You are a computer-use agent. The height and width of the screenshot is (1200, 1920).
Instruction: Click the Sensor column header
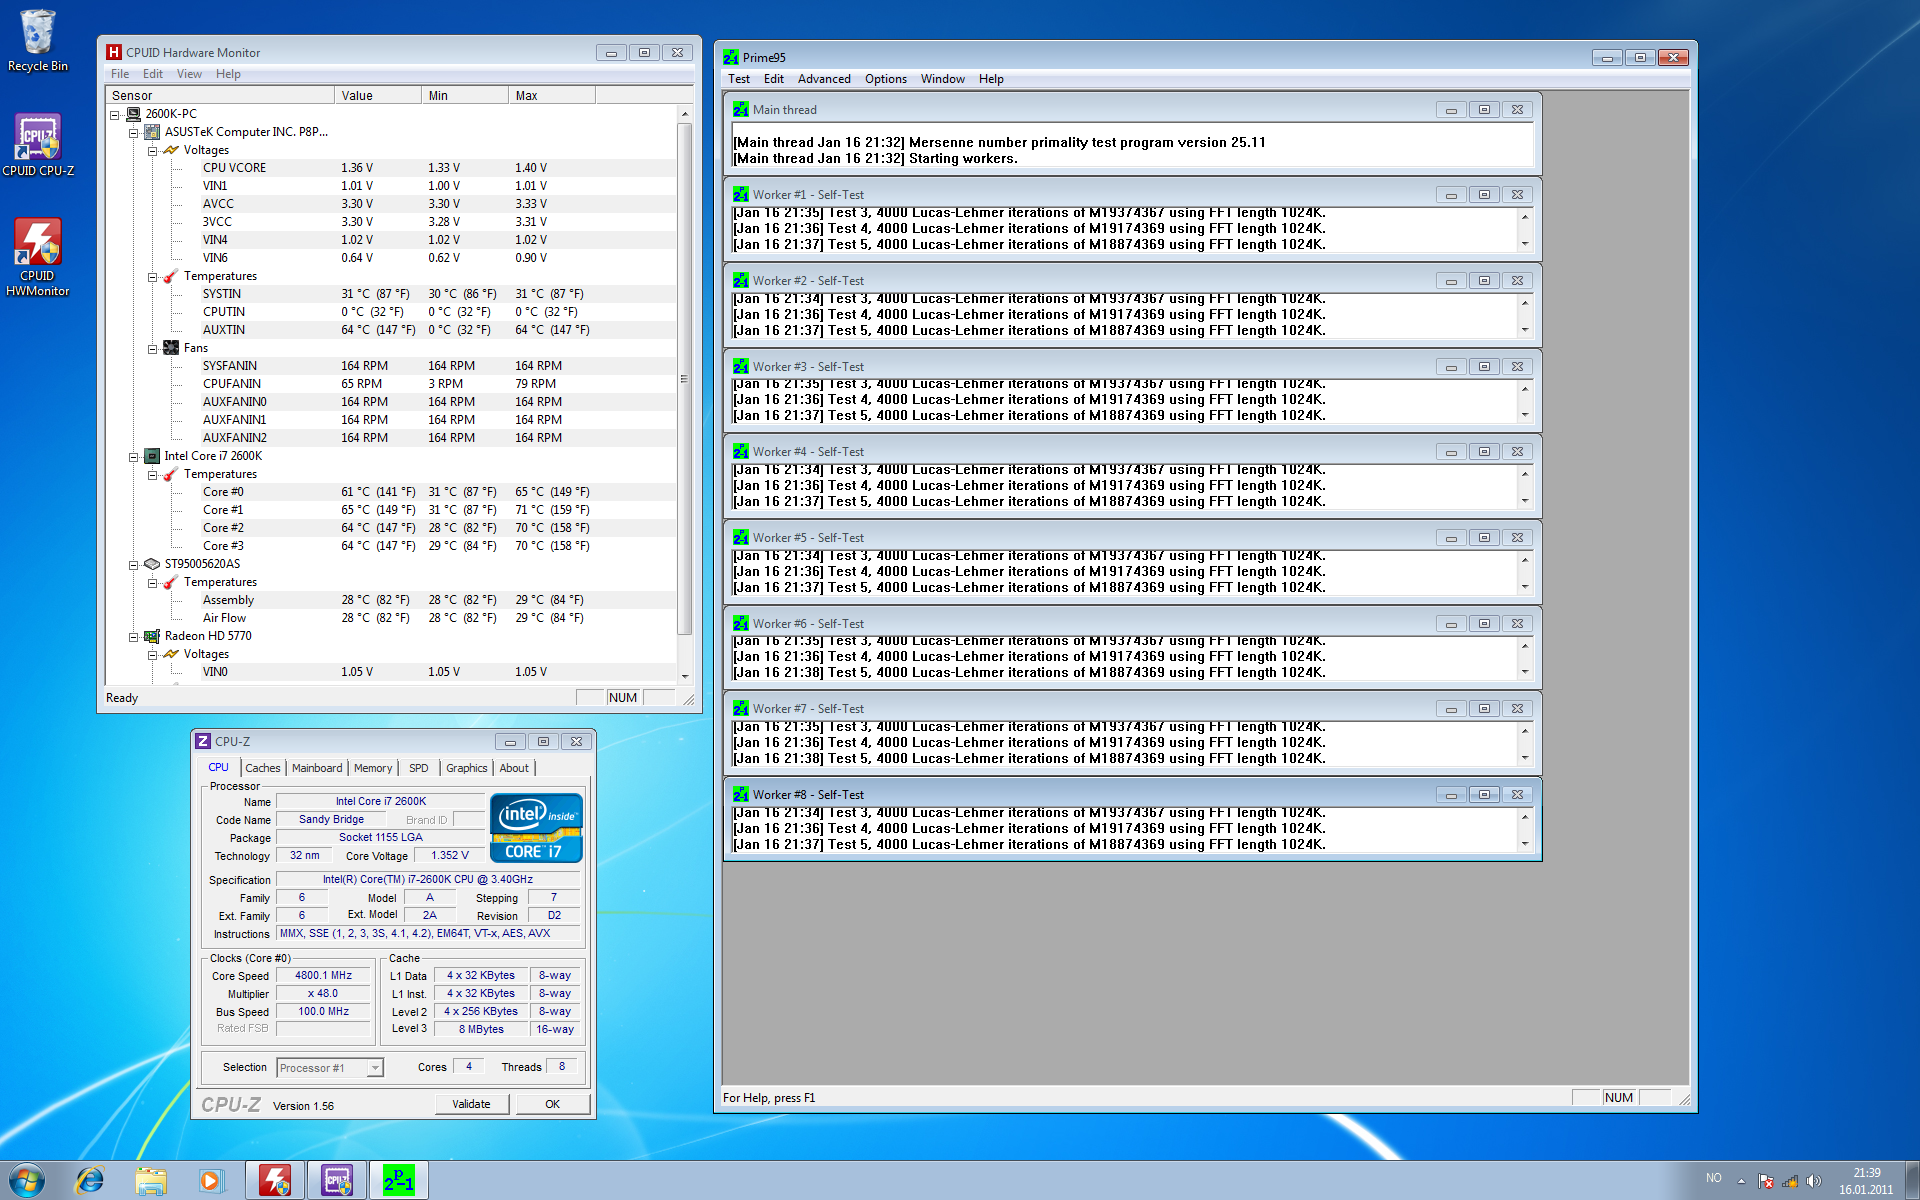click(x=220, y=96)
